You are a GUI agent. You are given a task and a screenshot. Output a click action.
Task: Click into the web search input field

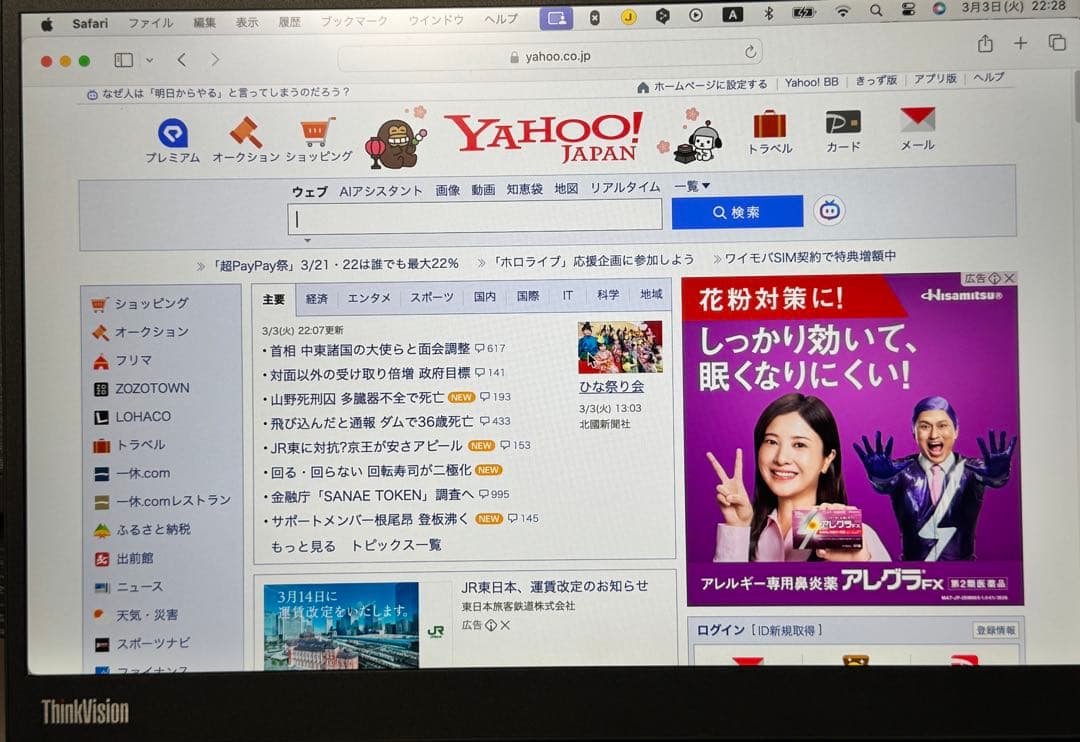pos(475,216)
